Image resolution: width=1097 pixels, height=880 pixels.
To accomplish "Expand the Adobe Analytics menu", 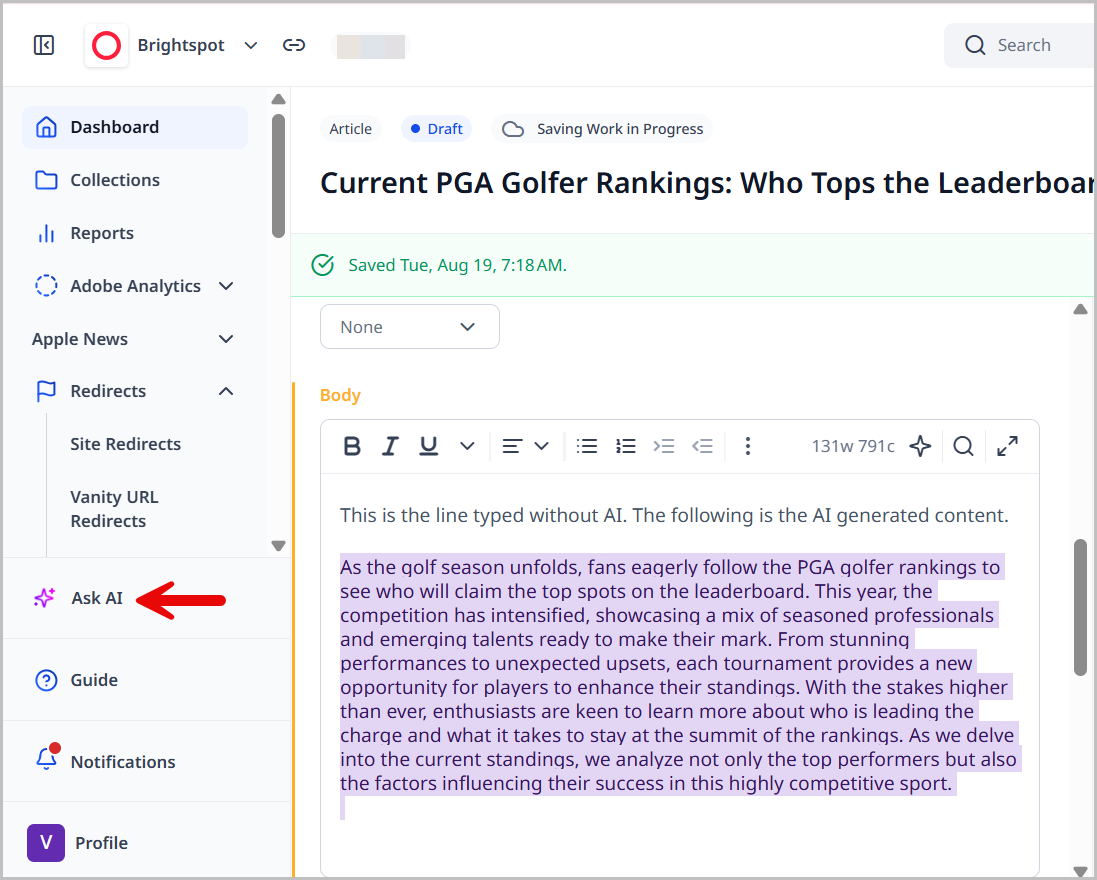I will [x=226, y=286].
